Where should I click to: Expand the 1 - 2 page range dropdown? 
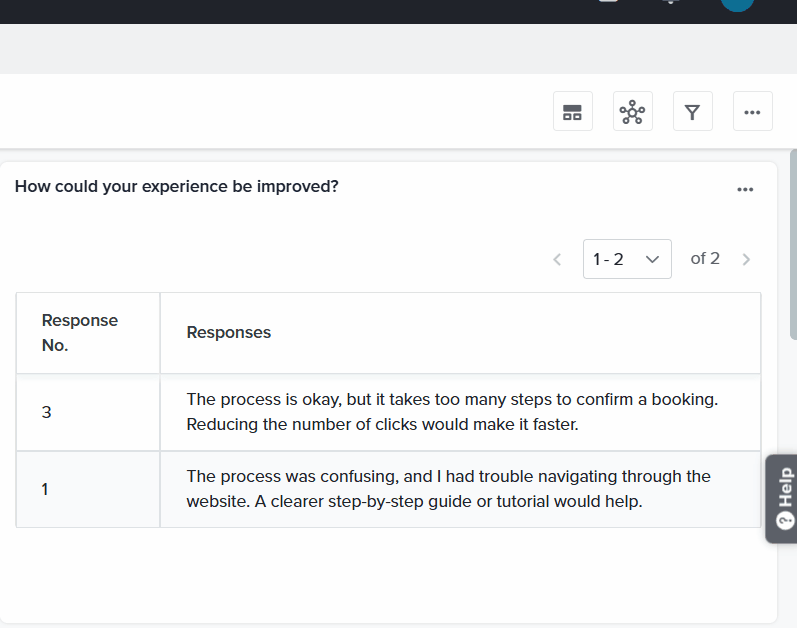[627, 259]
